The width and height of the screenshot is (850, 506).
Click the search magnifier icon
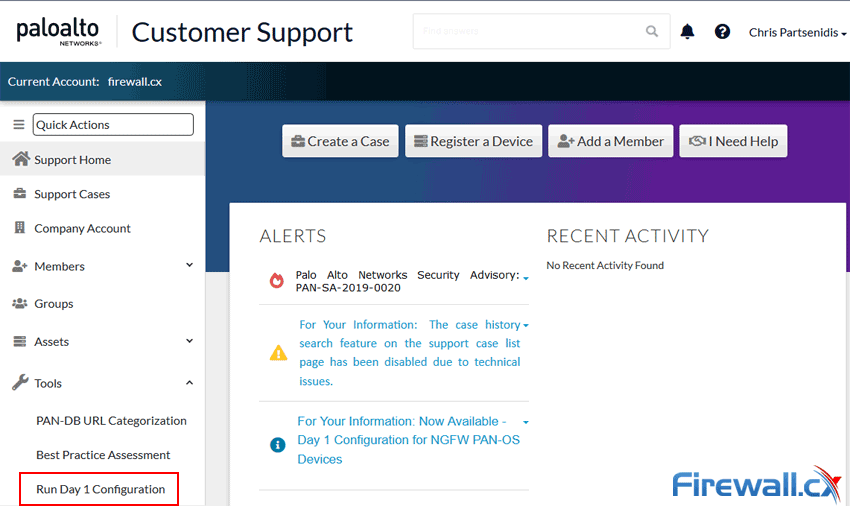tap(652, 31)
